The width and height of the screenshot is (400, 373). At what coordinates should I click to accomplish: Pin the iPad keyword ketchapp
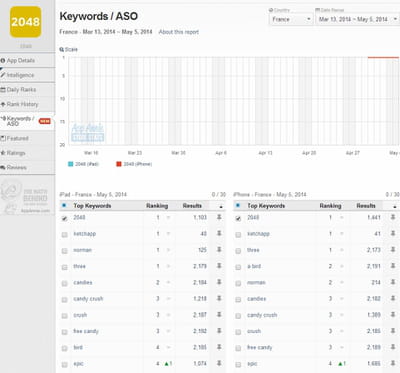click(219, 233)
